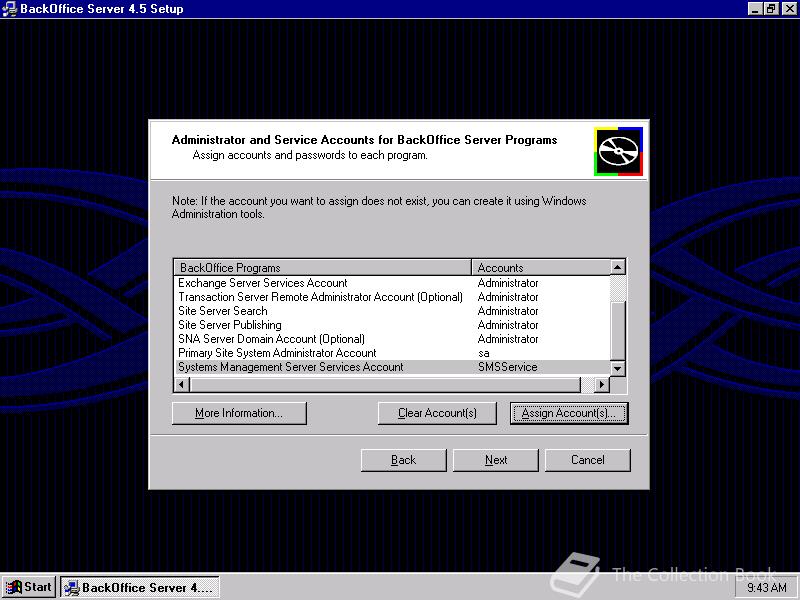Click the vertical scrollbar thumb of the list
800x600 pixels.
(617, 331)
